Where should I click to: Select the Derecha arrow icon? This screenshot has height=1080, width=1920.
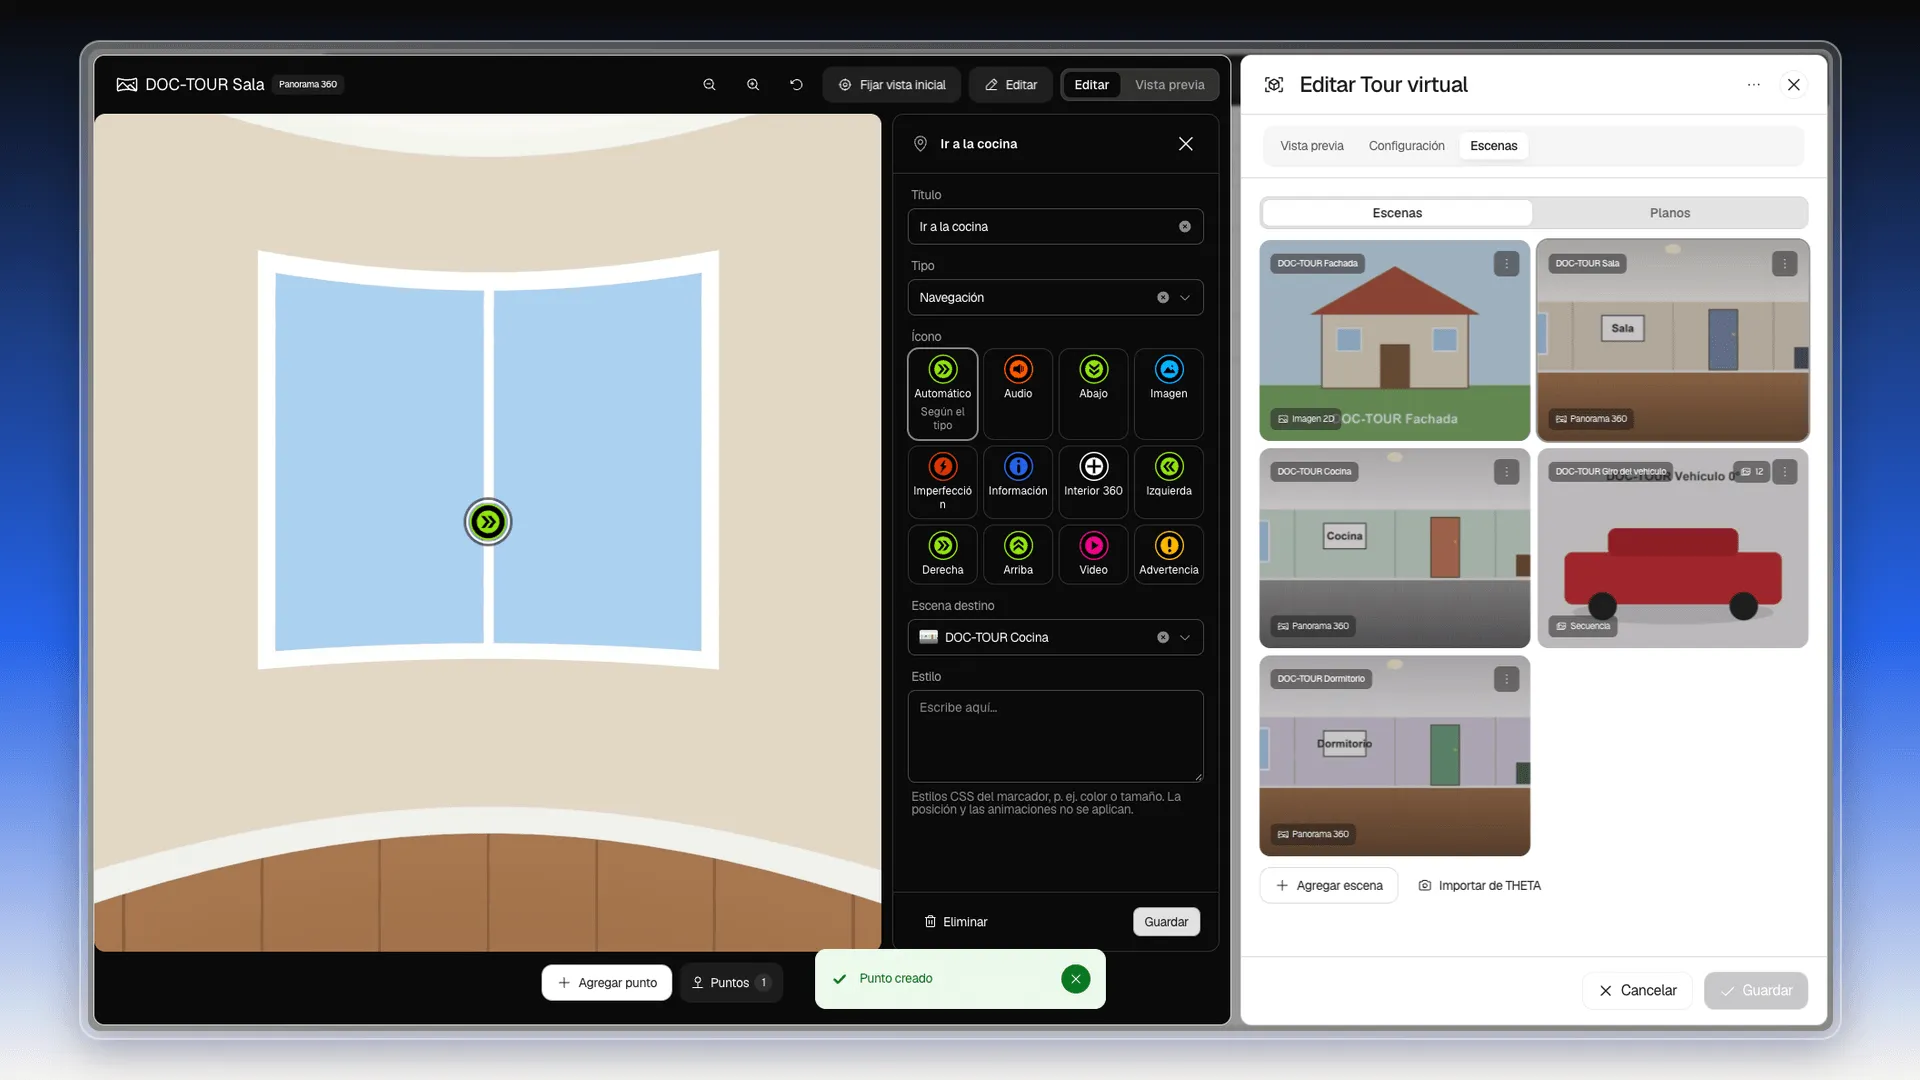(x=942, y=555)
